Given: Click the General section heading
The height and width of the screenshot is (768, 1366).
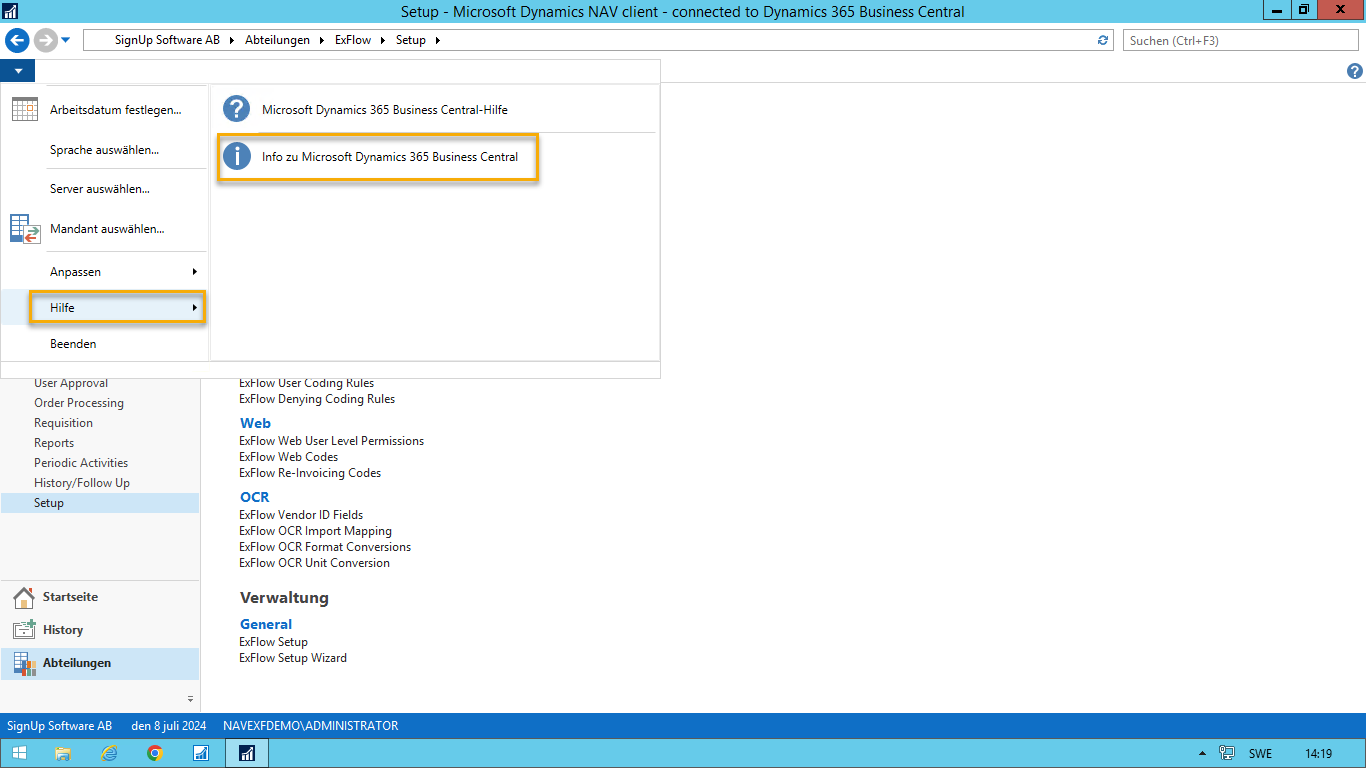Looking at the screenshot, I should (266, 624).
